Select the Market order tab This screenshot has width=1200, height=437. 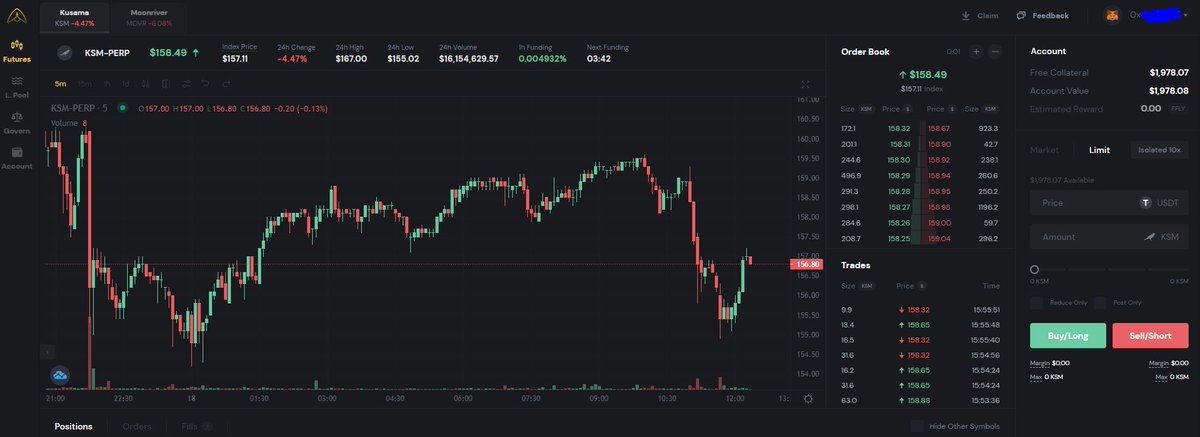[x=1044, y=150]
